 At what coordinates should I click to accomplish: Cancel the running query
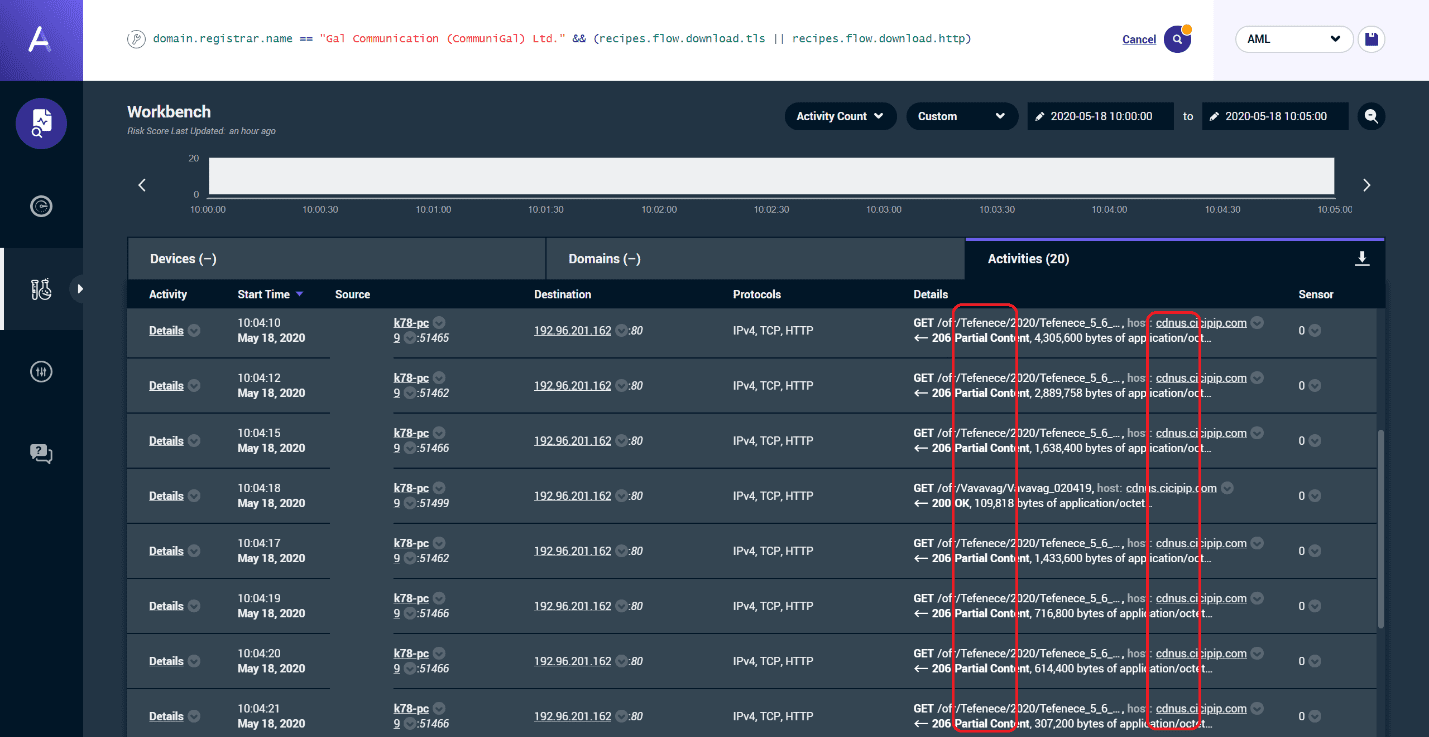point(1139,40)
